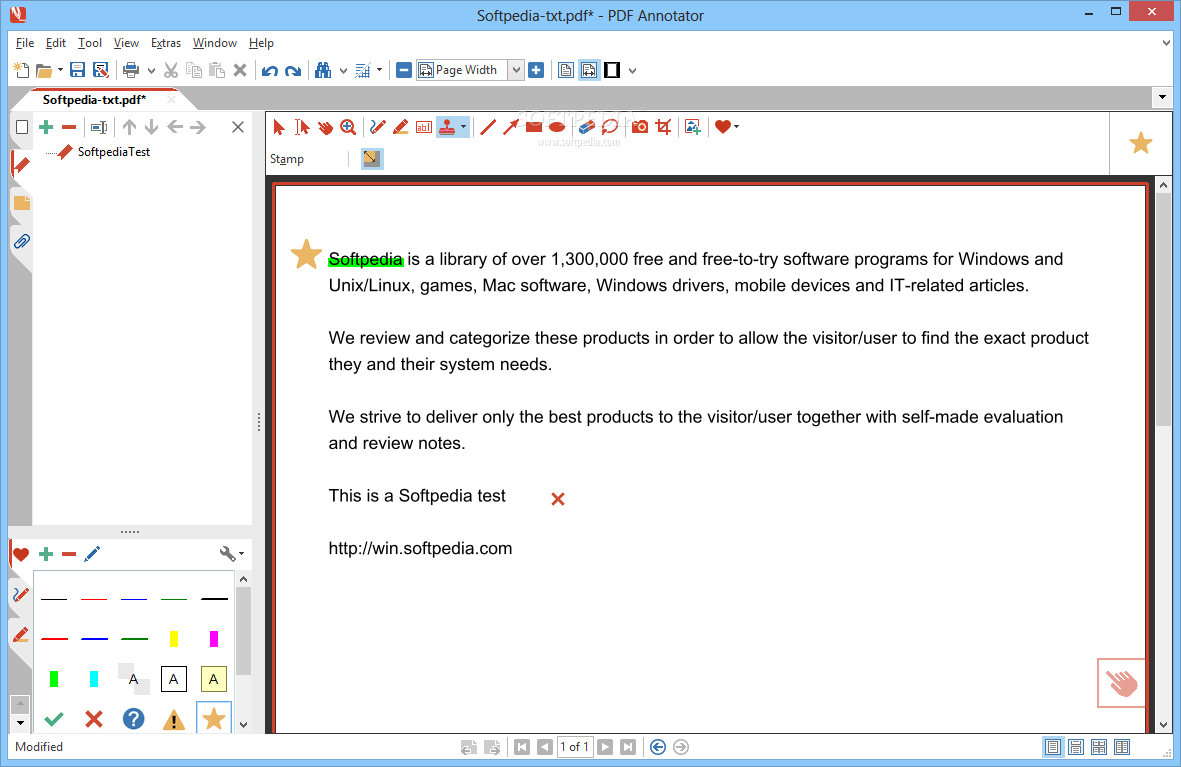Toggle the floating pan hand button on the page

tap(1121, 683)
